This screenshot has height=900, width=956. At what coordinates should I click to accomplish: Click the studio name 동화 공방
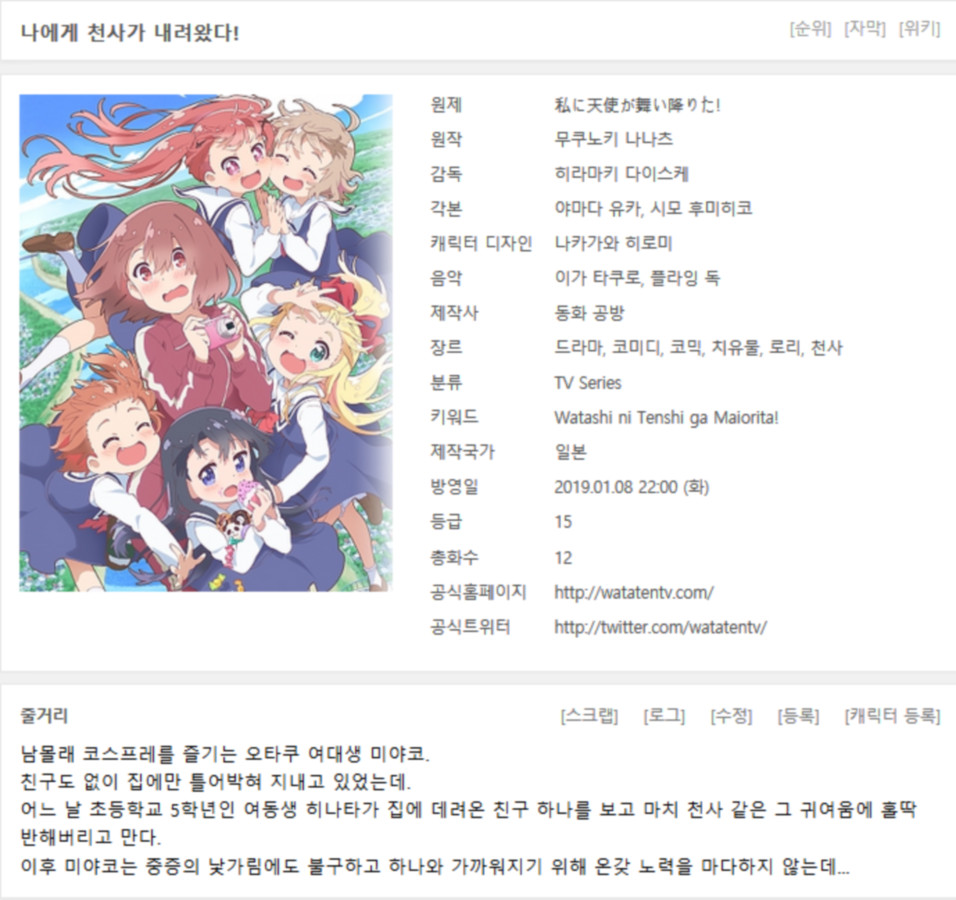[x=589, y=313]
